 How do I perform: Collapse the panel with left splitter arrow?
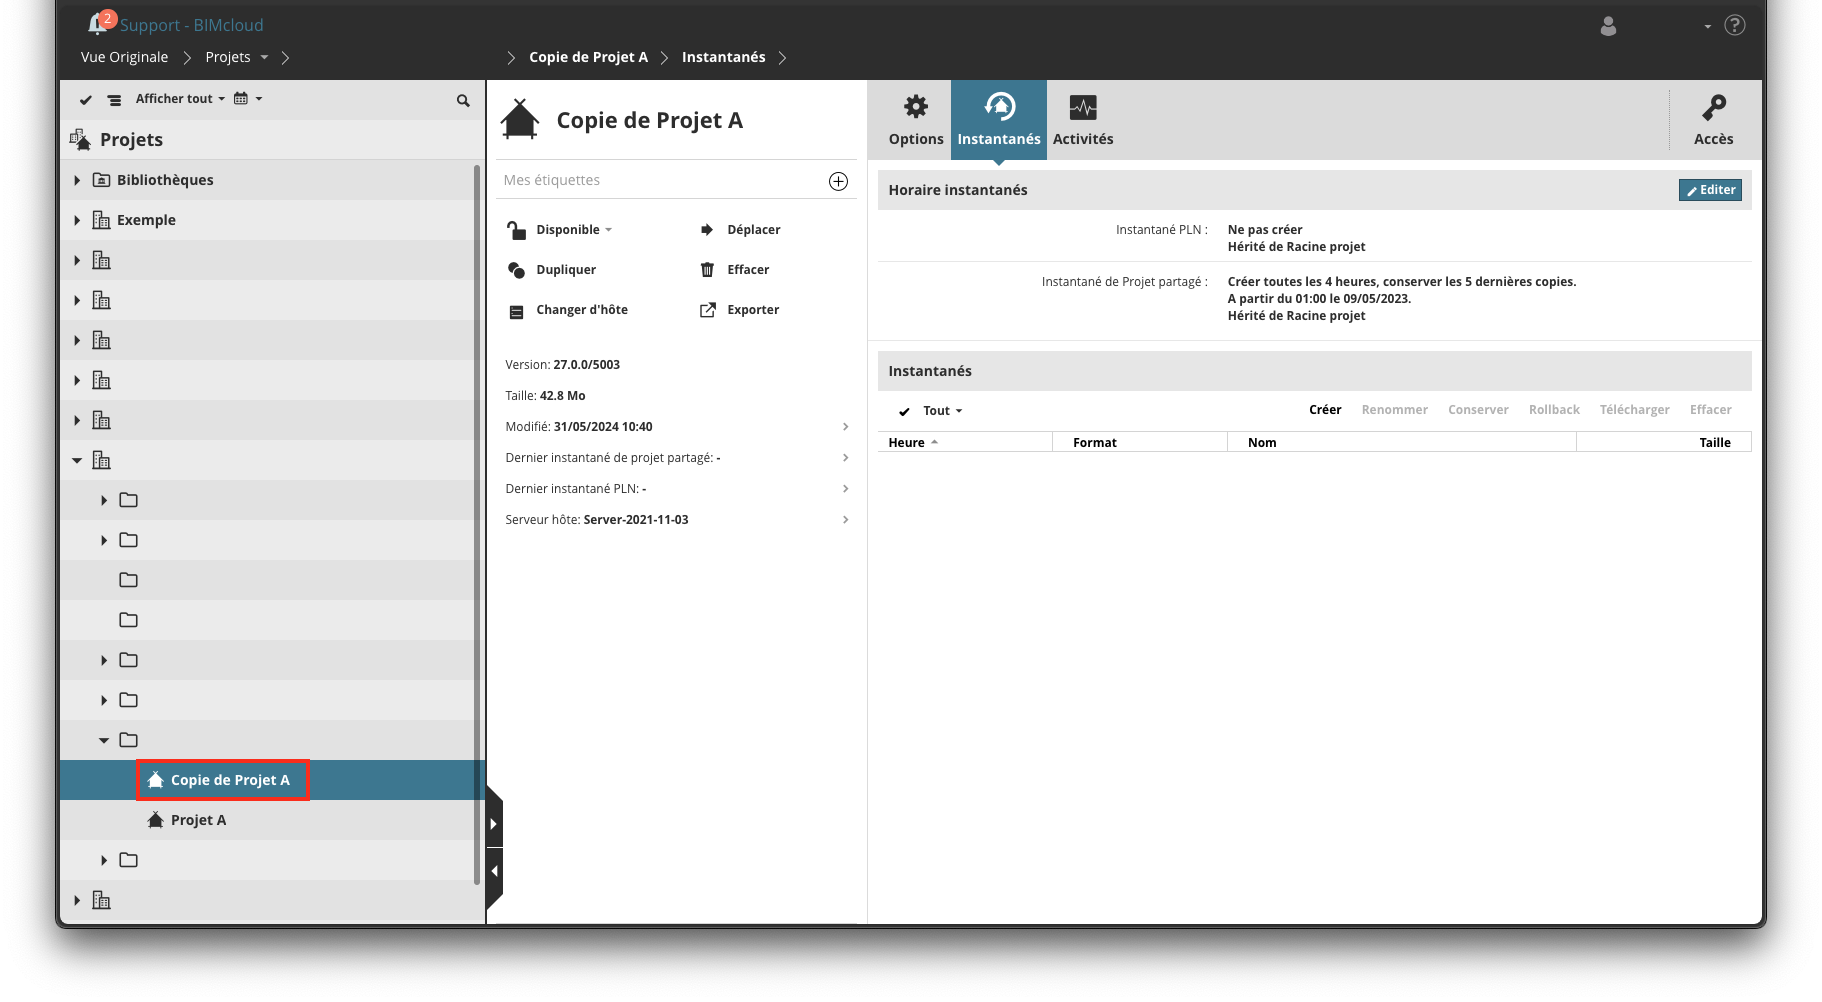point(493,871)
